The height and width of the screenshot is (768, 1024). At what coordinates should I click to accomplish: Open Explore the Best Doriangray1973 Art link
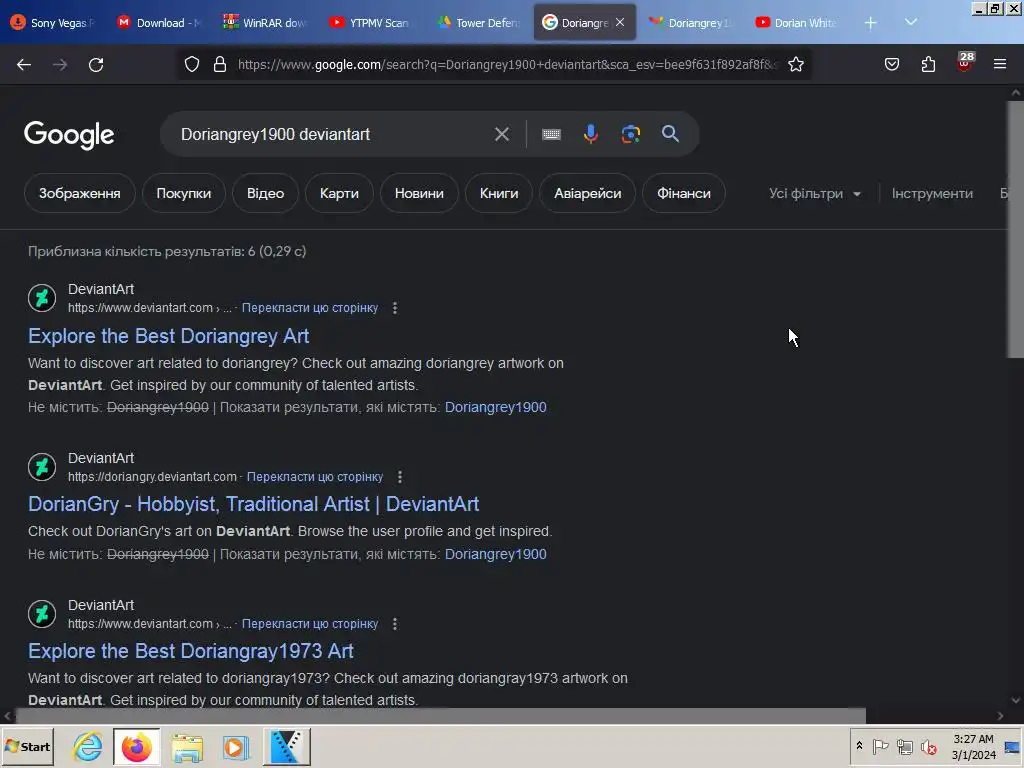191,651
